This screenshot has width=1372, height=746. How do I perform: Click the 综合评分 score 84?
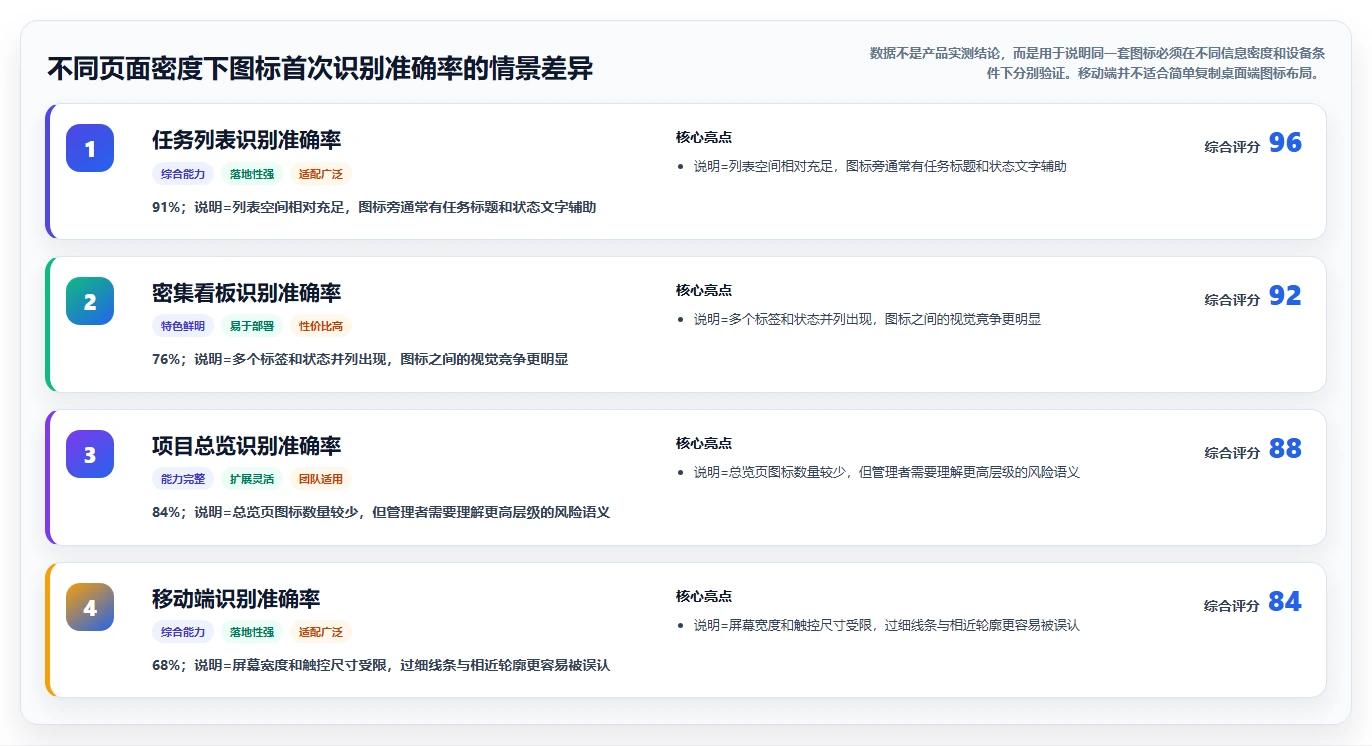[1285, 602]
